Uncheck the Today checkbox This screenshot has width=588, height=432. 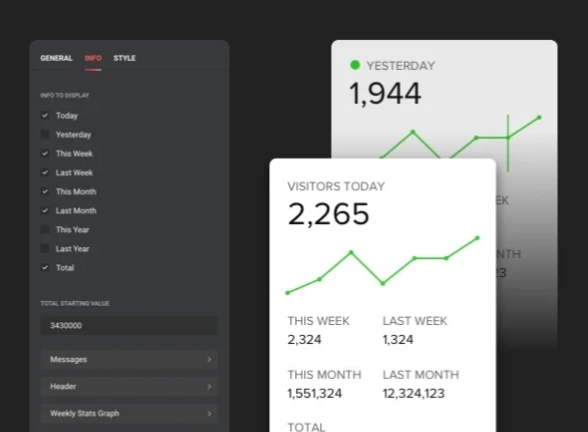pyautogui.click(x=45, y=116)
